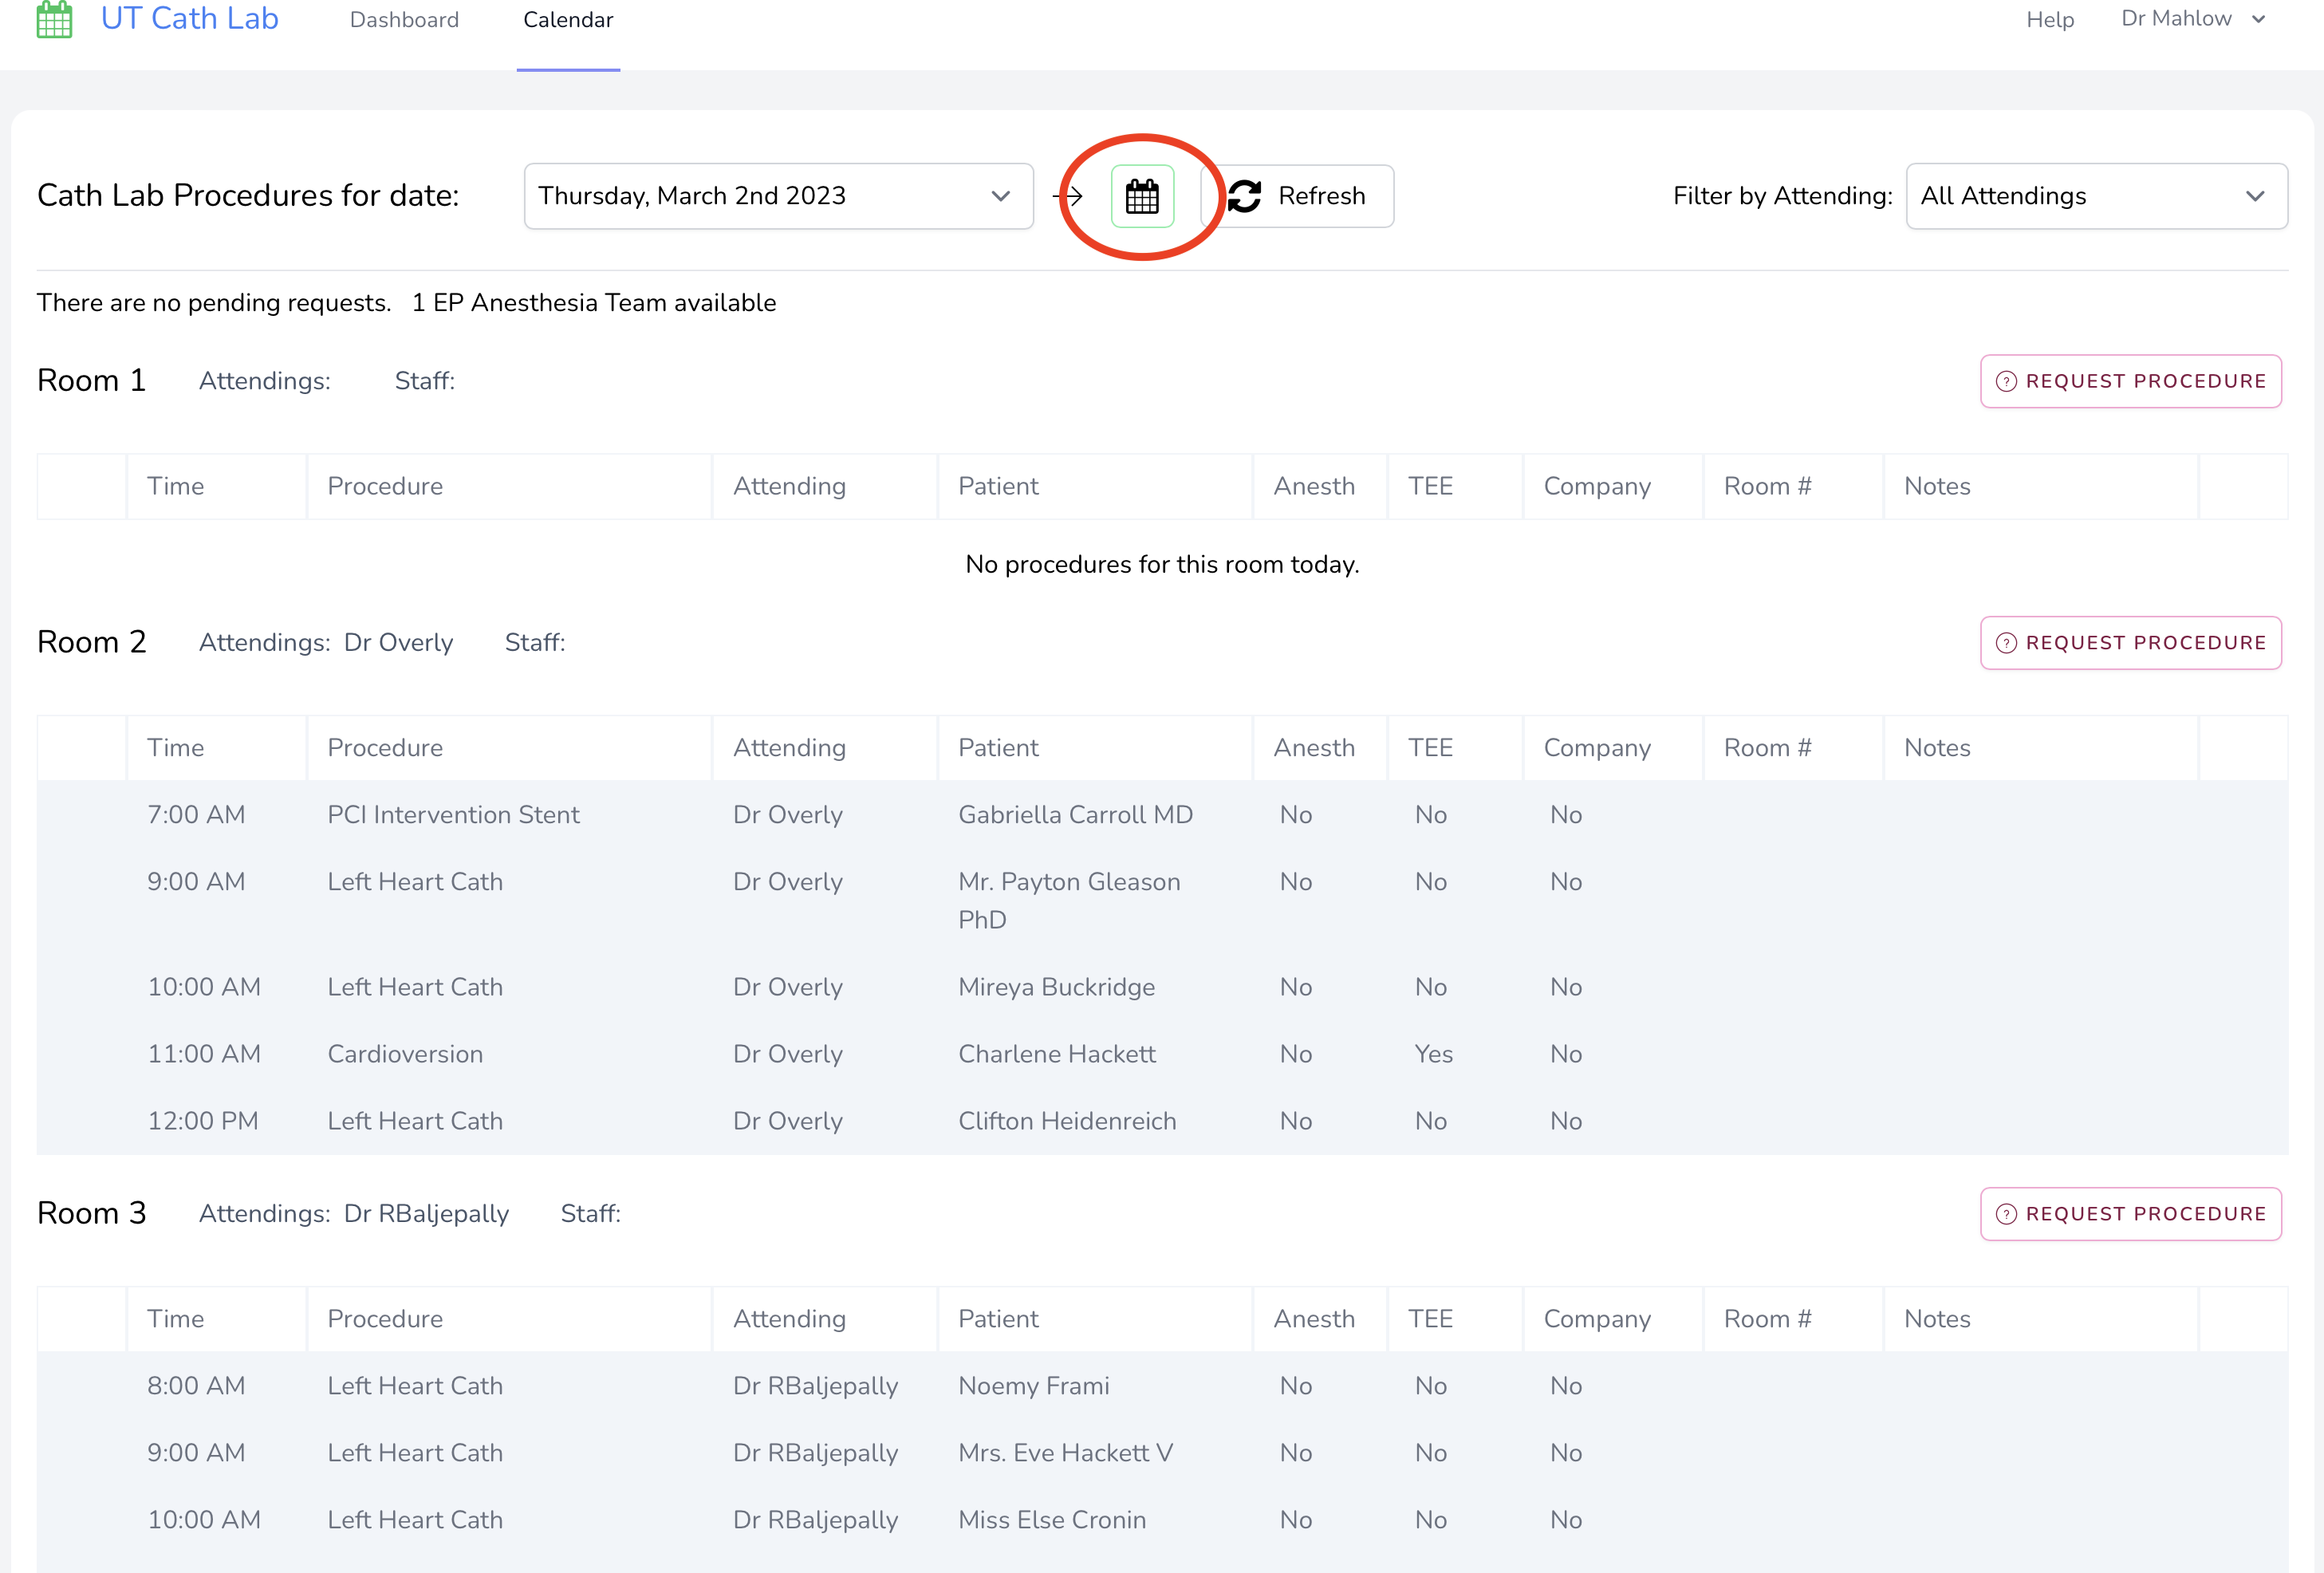Expand the Dr Mahlow user menu chevron
Screen dimensions: 2324x1573
point(2259,19)
